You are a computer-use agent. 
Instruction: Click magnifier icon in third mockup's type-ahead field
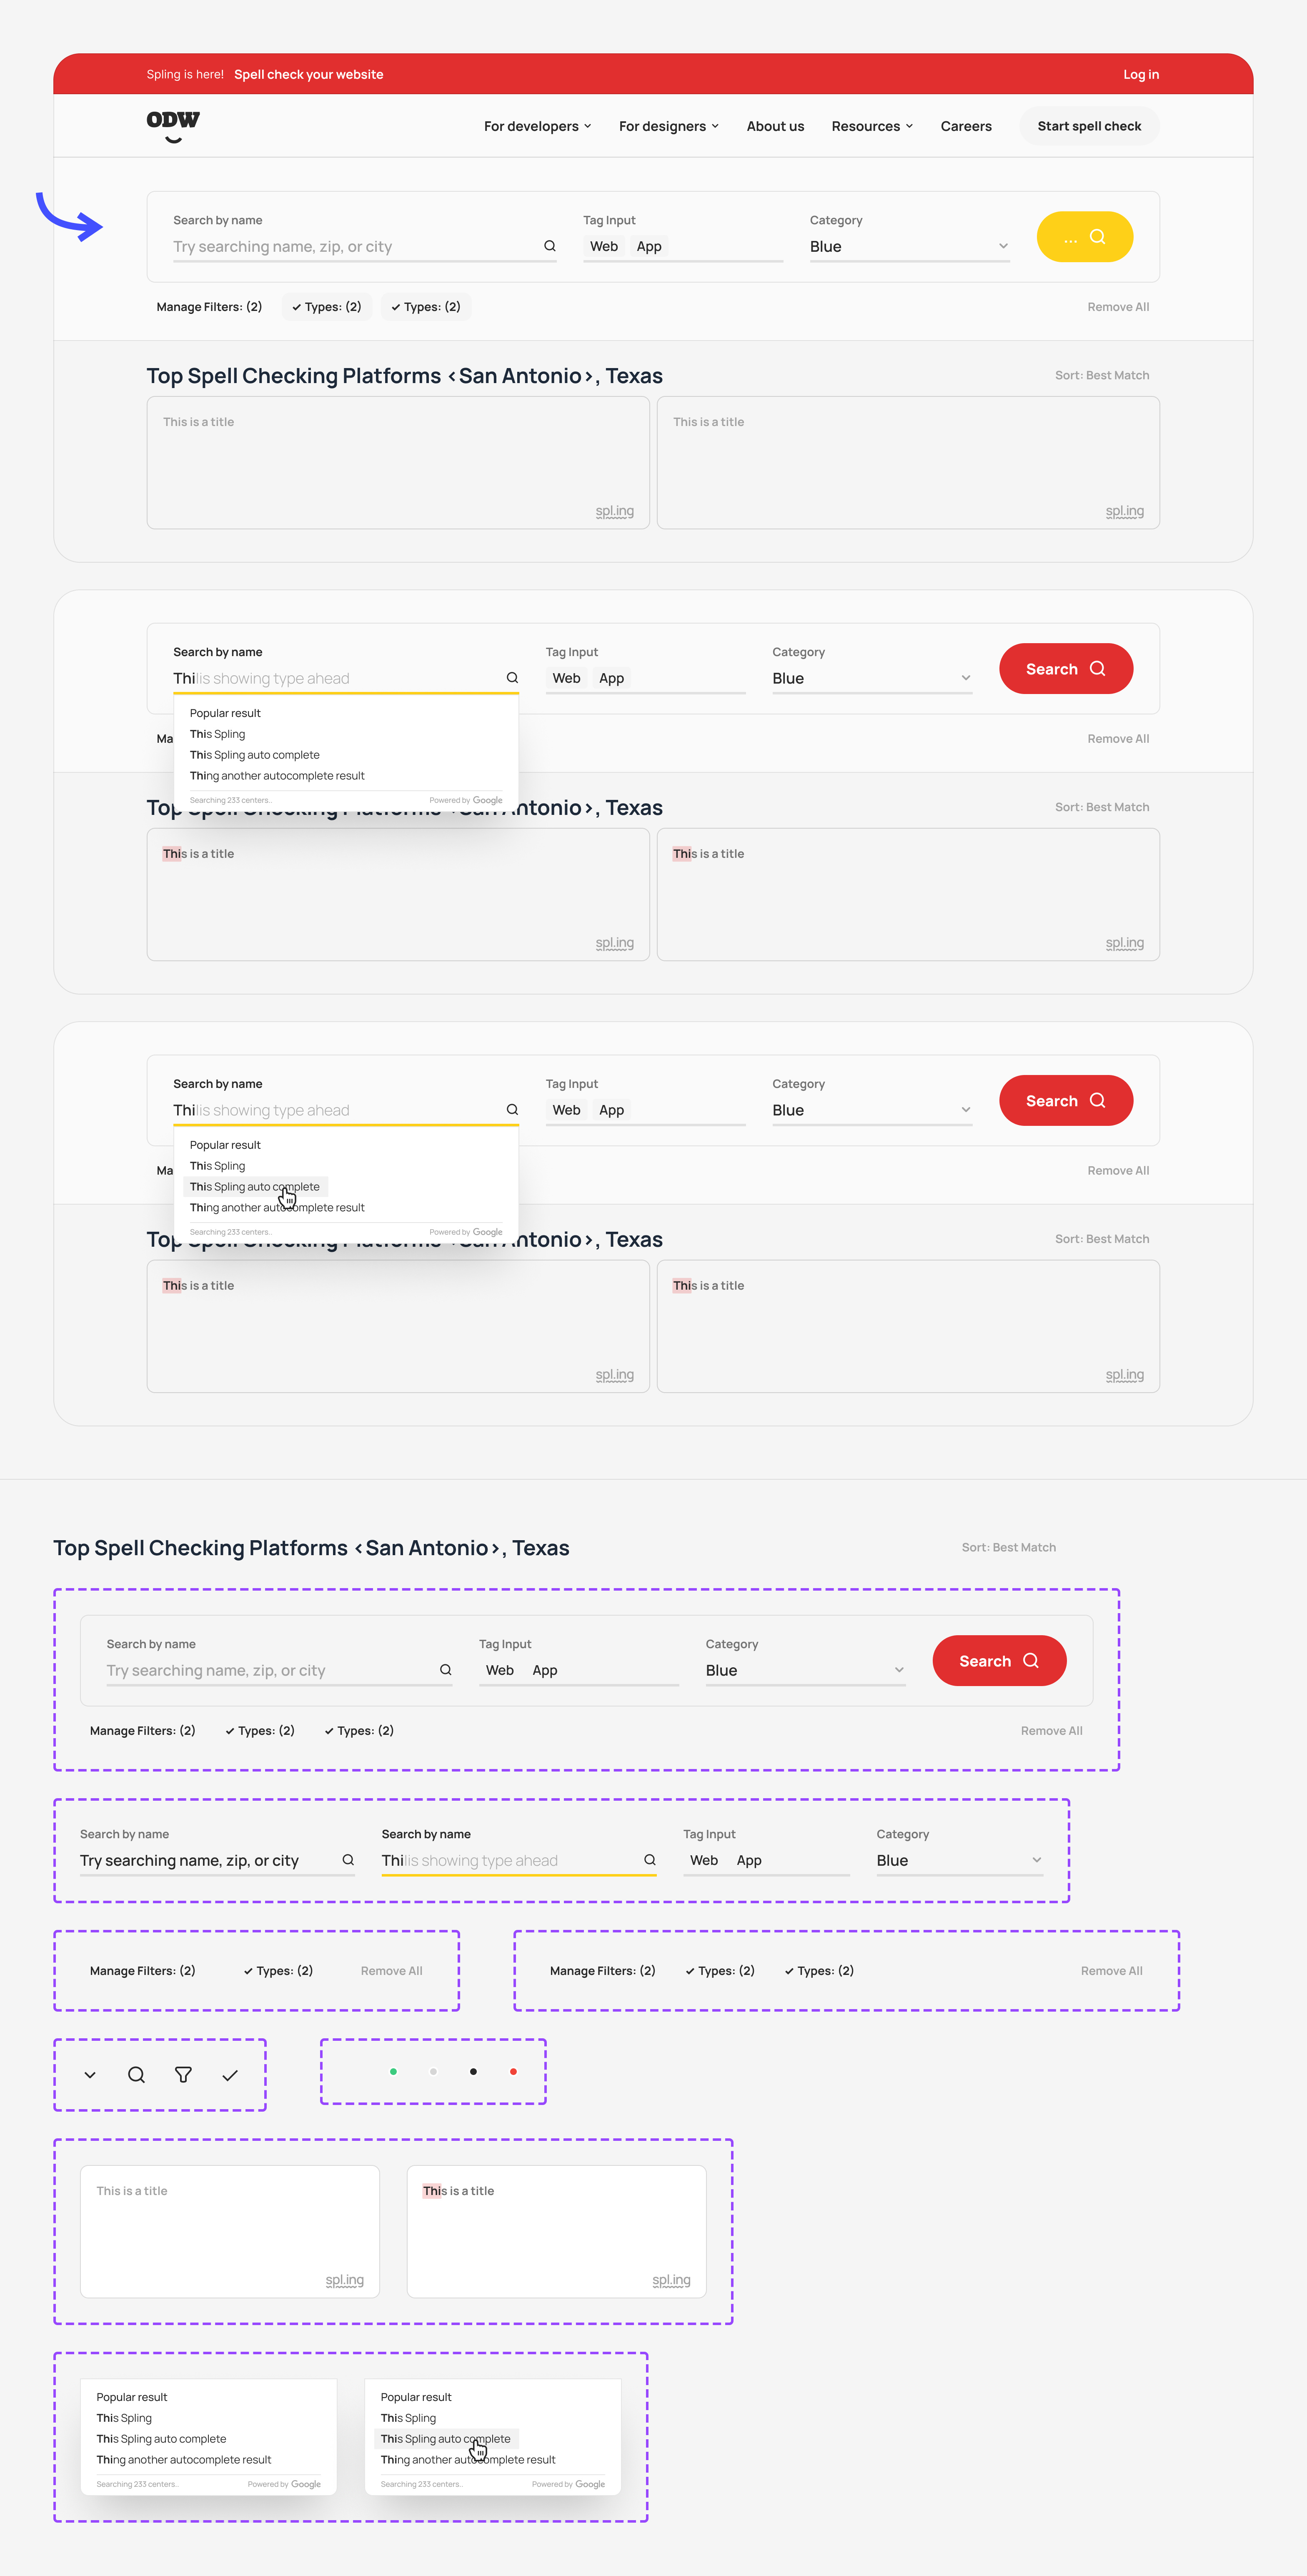click(512, 1110)
